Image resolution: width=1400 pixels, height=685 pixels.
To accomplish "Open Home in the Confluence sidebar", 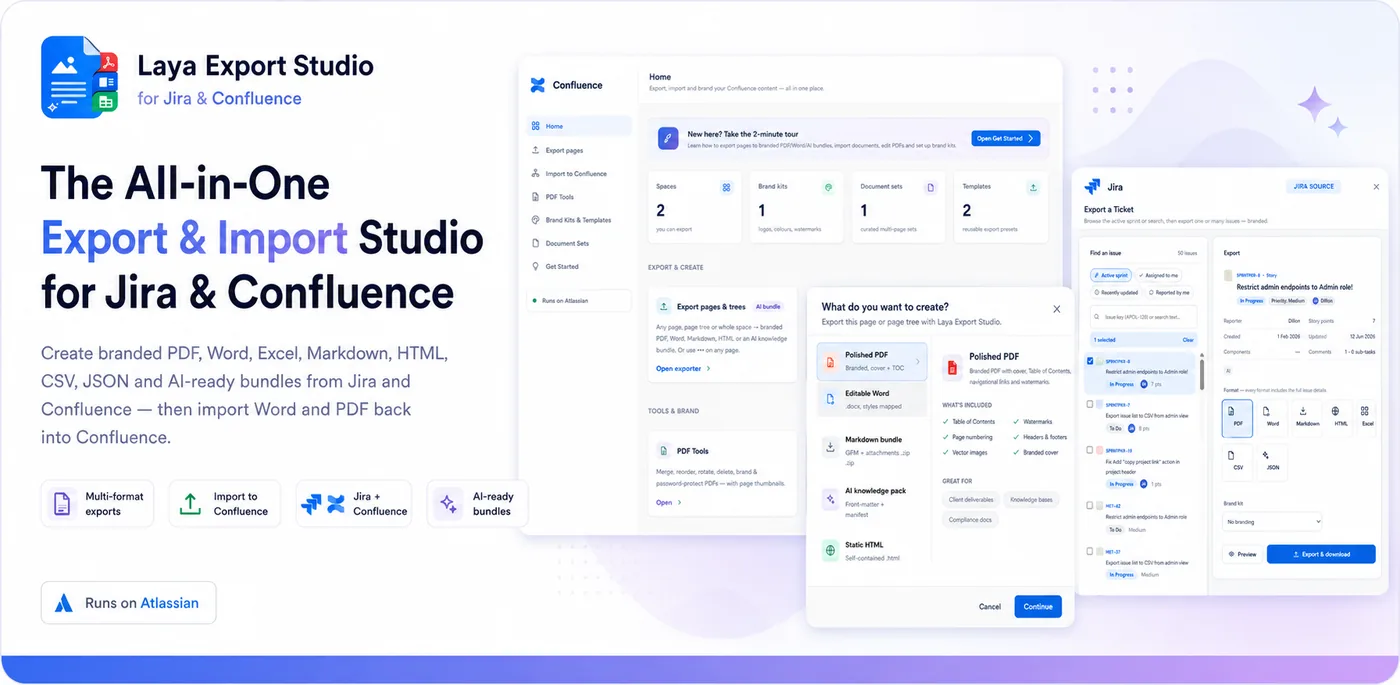I will click(579, 126).
